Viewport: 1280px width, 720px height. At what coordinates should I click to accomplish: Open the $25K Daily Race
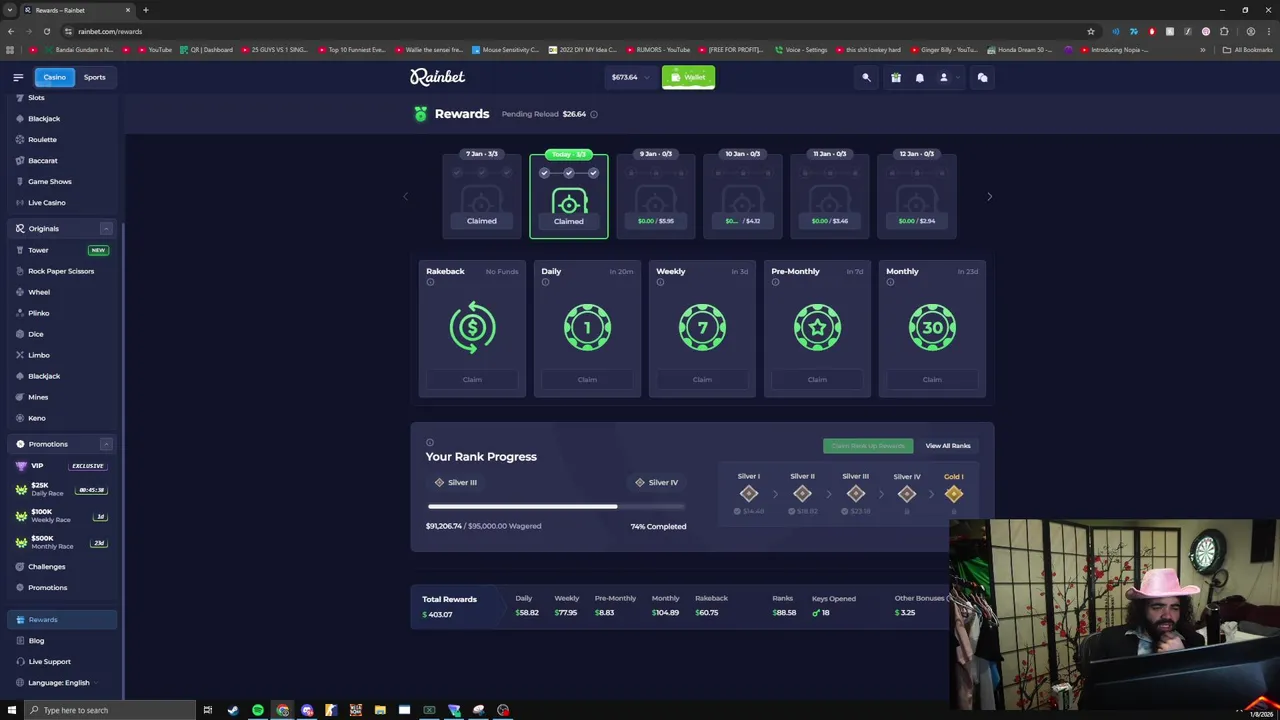click(x=61, y=489)
